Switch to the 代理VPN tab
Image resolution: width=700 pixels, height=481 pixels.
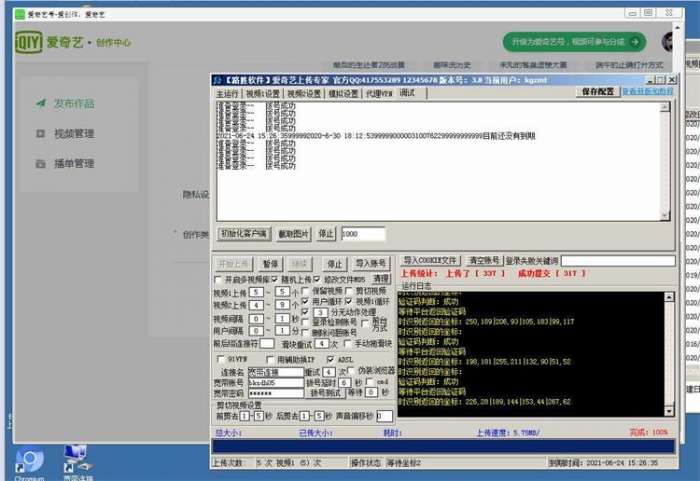pyautogui.click(x=379, y=94)
